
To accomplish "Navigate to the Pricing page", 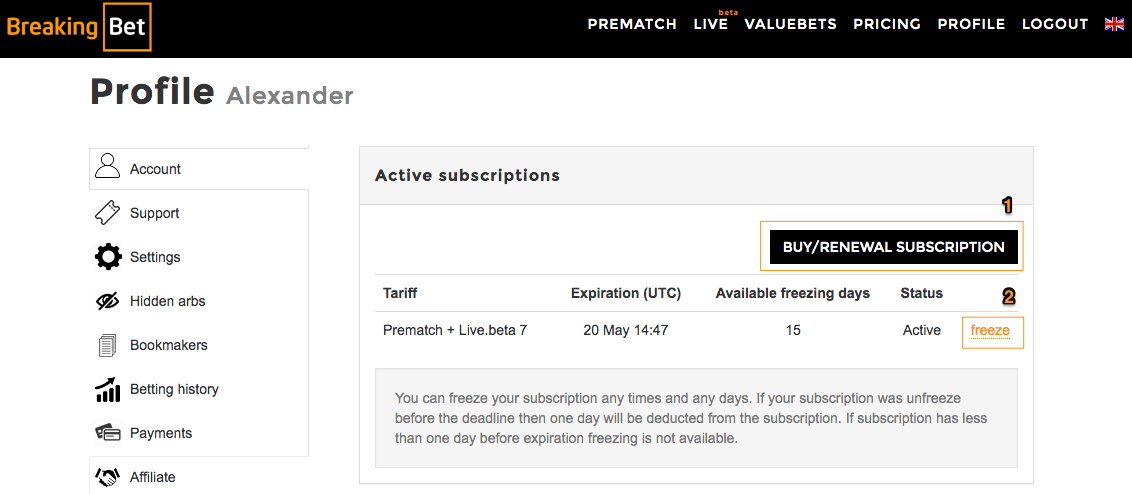I will [887, 24].
